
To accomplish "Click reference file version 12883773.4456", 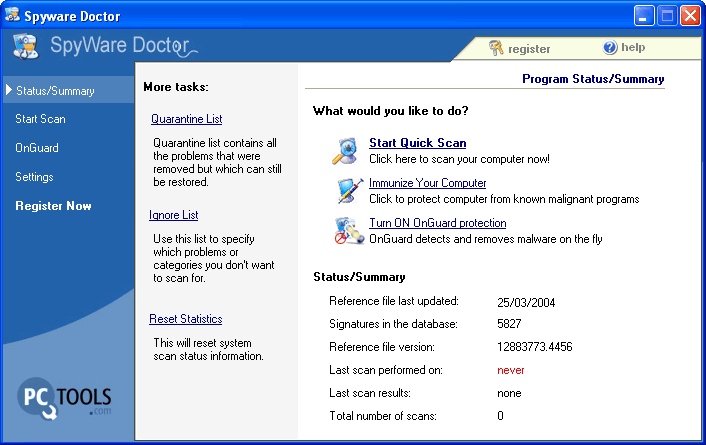I will 534,347.
